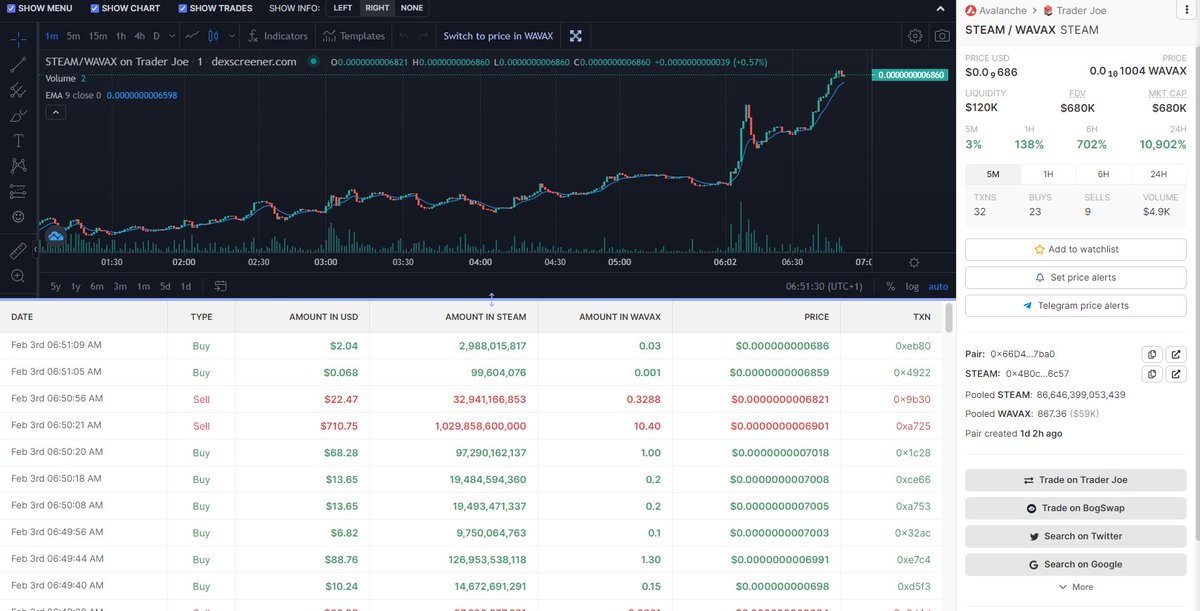Click Set price alerts button
The image size is (1200, 611).
pyautogui.click(x=1075, y=277)
